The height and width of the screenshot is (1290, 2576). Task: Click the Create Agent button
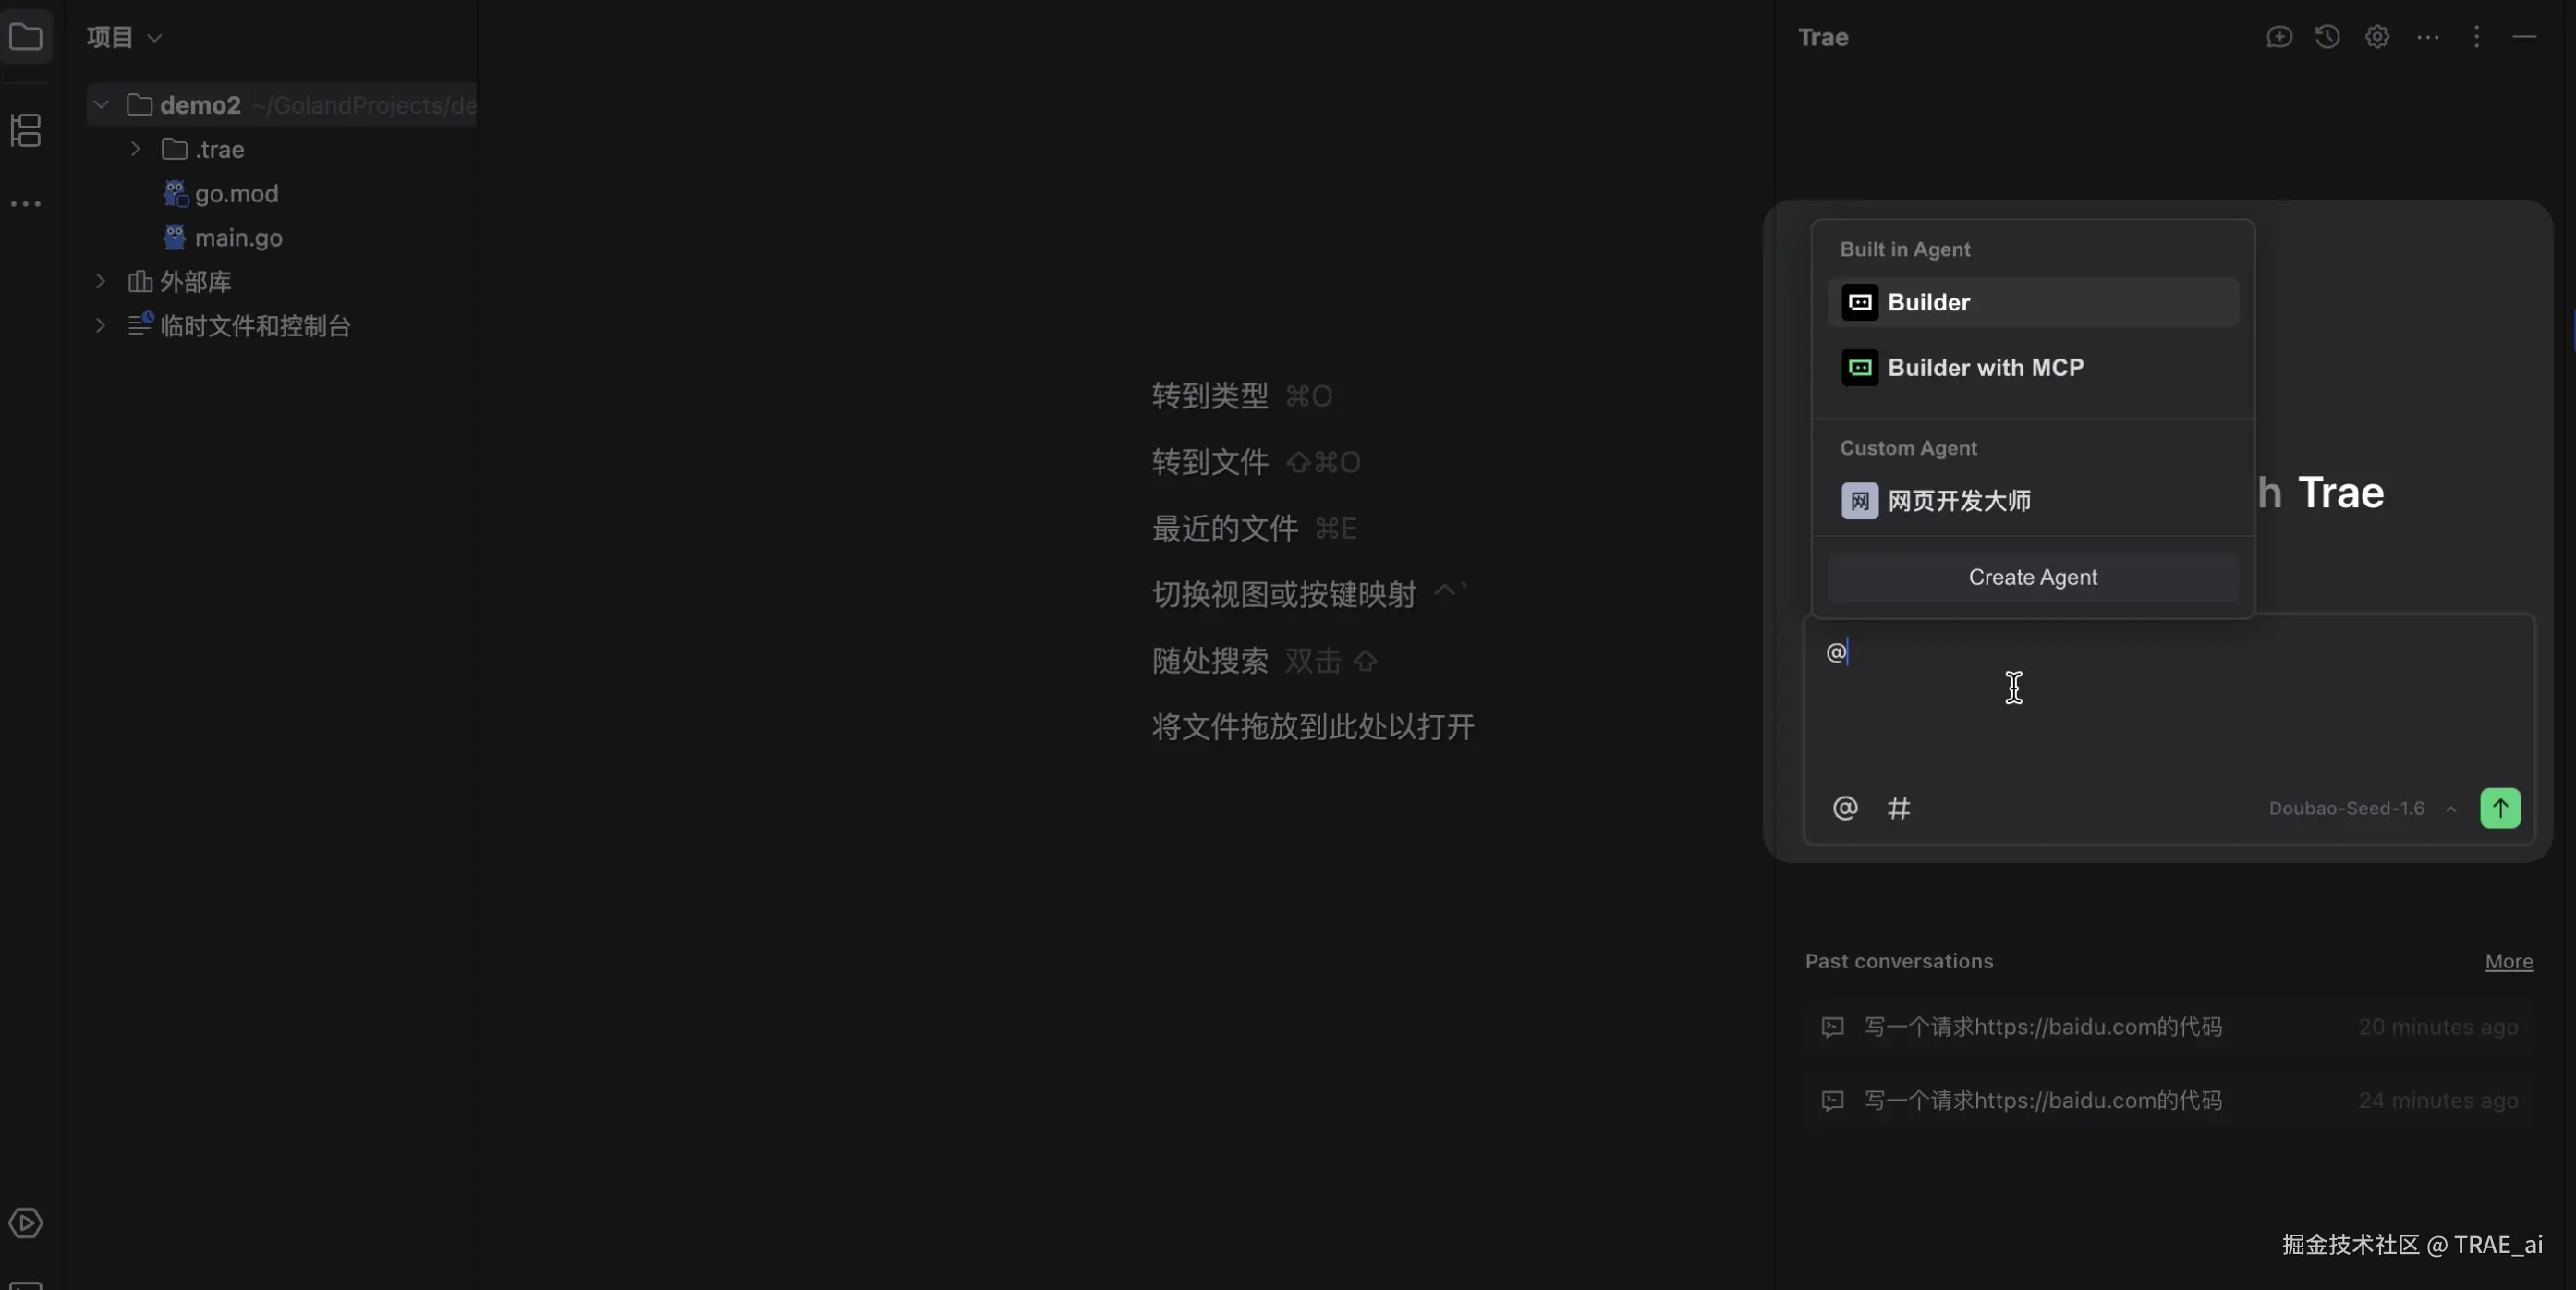click(x=2032, y=577)
